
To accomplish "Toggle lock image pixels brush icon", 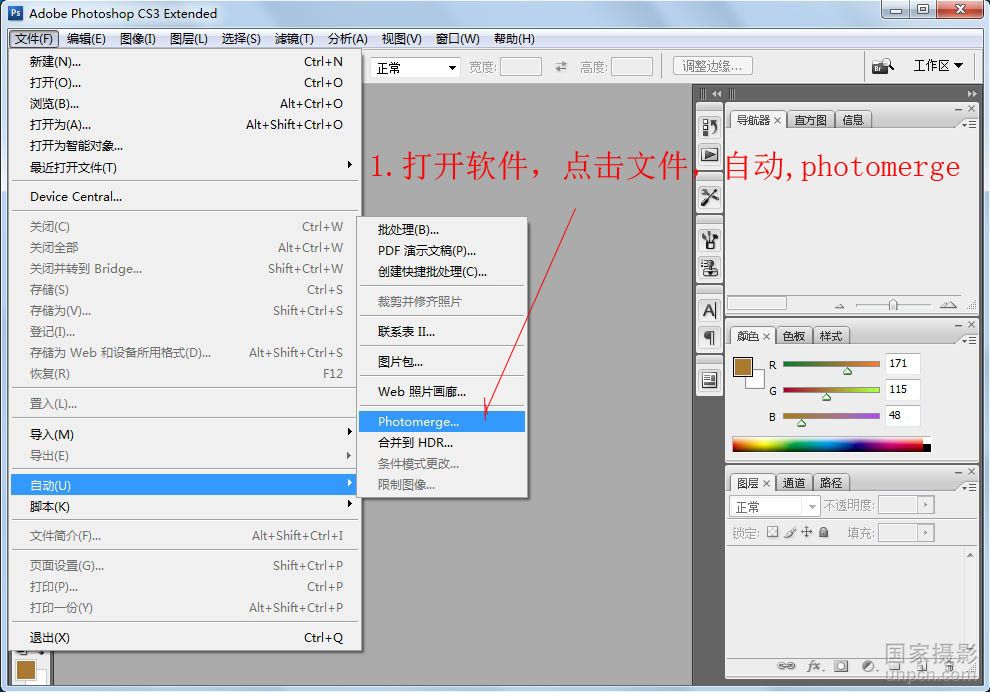I will (x=789, y=533).
